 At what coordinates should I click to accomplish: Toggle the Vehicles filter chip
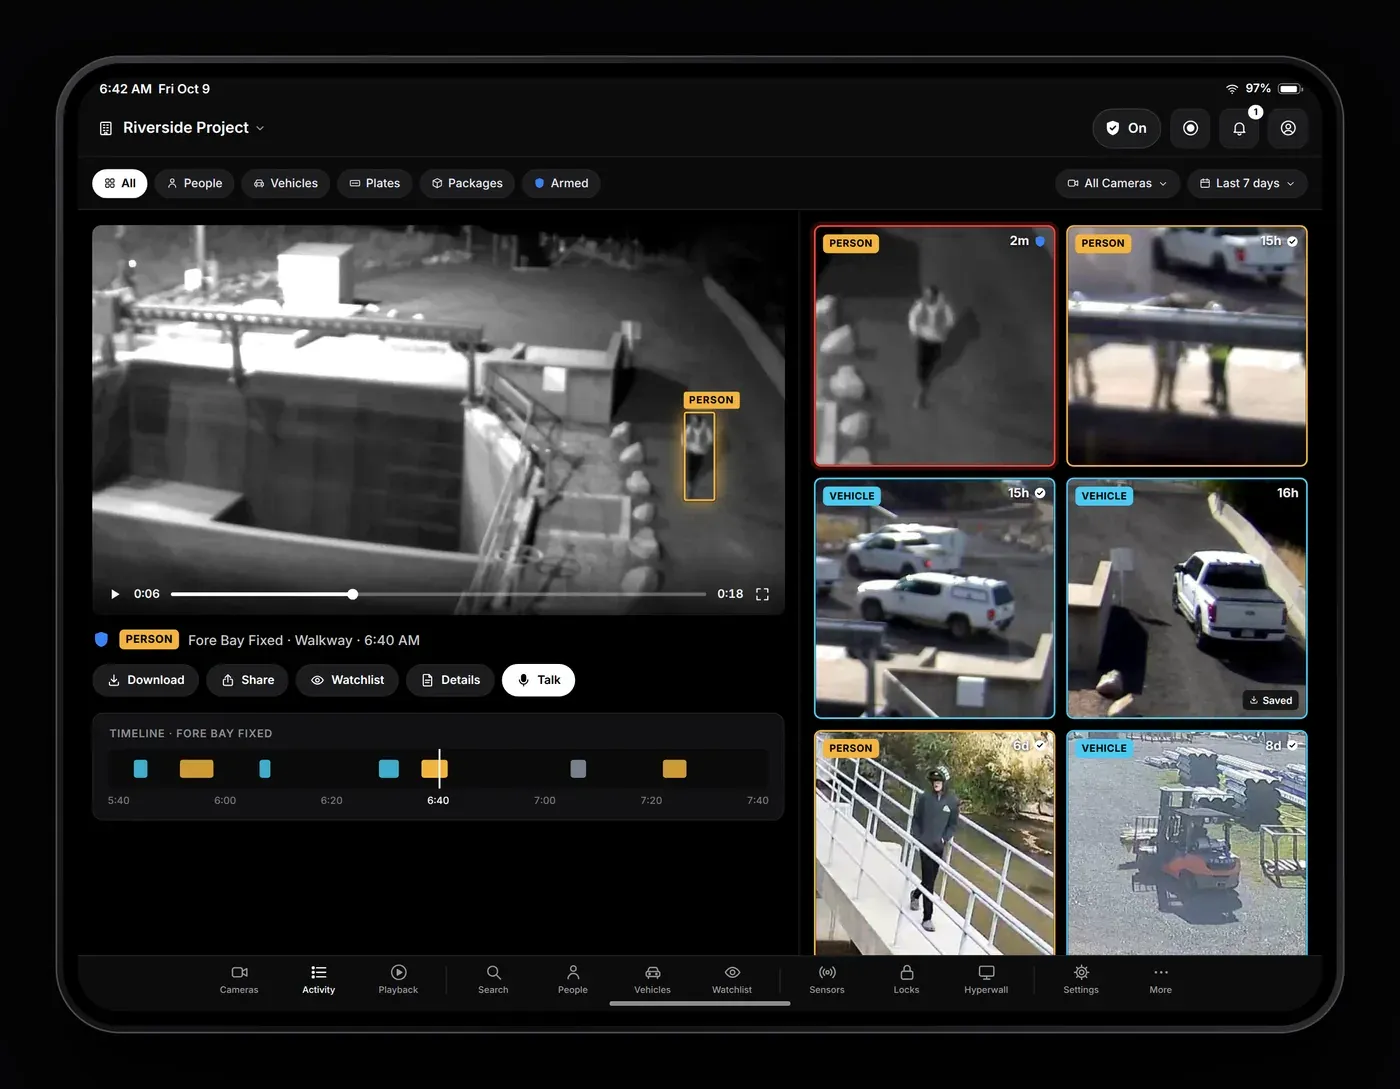(285, 183)
